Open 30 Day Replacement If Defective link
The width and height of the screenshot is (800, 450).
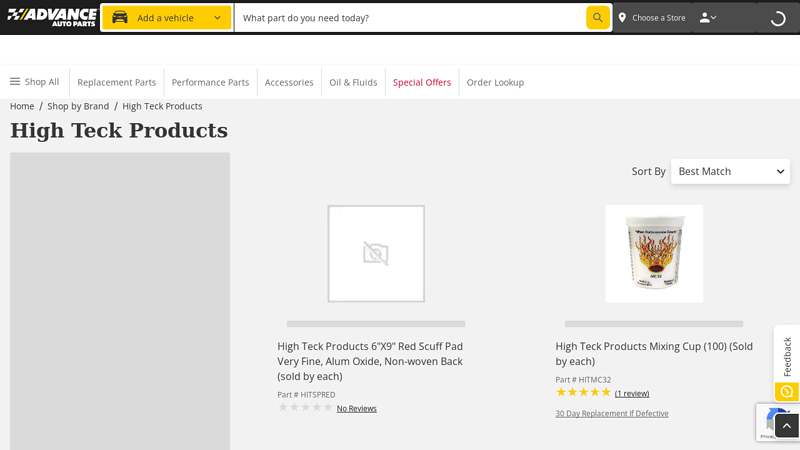pyautogui.click(x=612, y=413)
